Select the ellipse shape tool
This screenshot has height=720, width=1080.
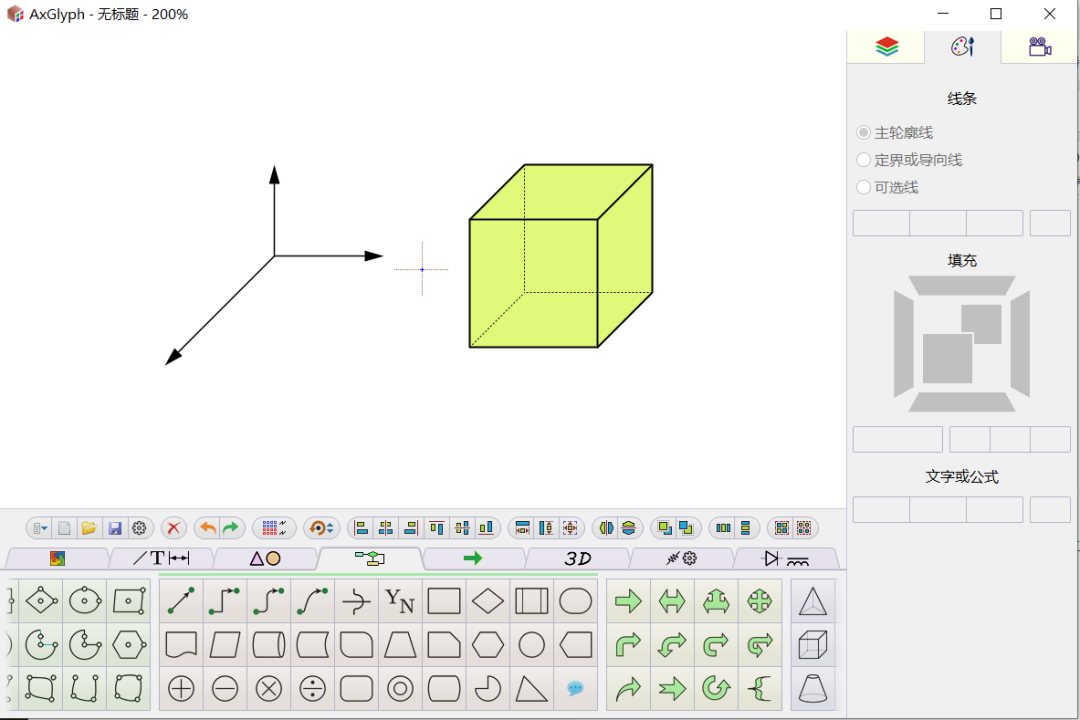pos(575,600)
